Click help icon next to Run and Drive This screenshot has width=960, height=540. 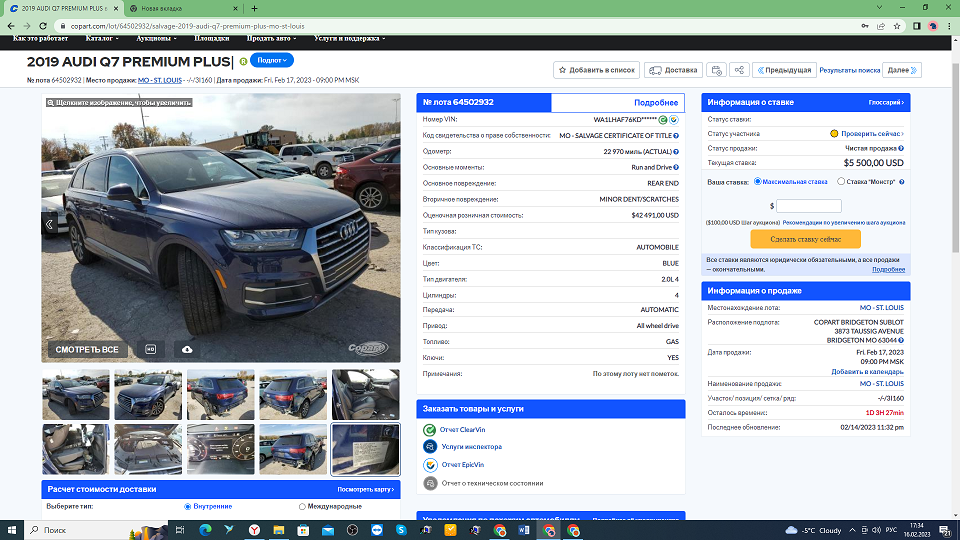tap(676, 167)
